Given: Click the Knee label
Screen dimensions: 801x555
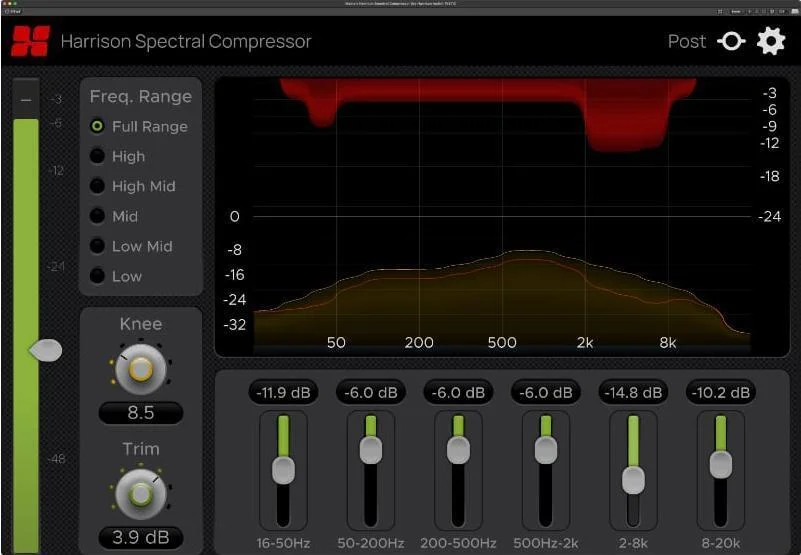Looking at the screenshot, I should tap(140, 324).
